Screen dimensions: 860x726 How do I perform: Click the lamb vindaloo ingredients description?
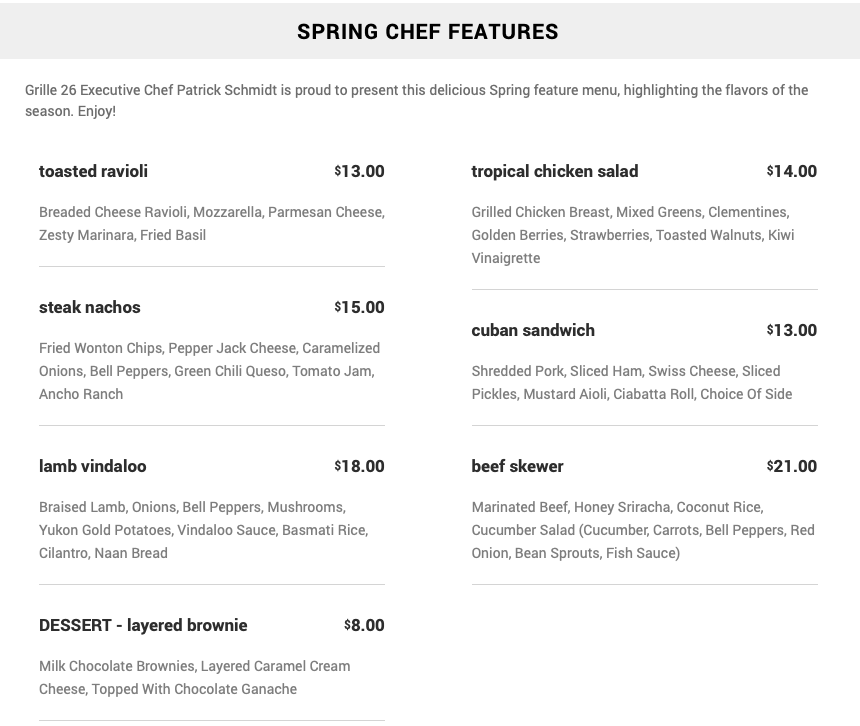(203, 530)
